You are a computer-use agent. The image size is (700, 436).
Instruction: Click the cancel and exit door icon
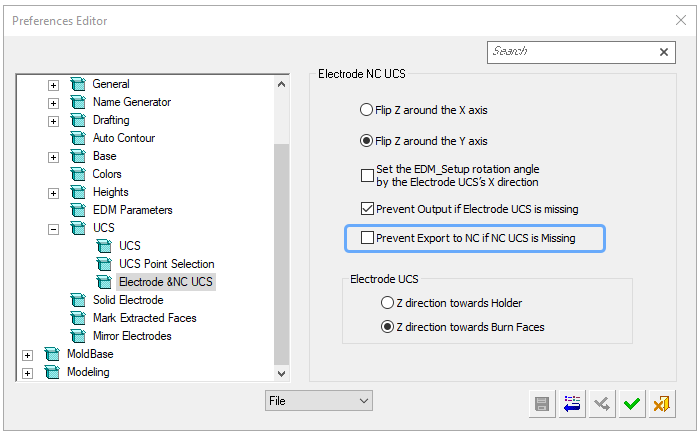[x=662, y=404]
